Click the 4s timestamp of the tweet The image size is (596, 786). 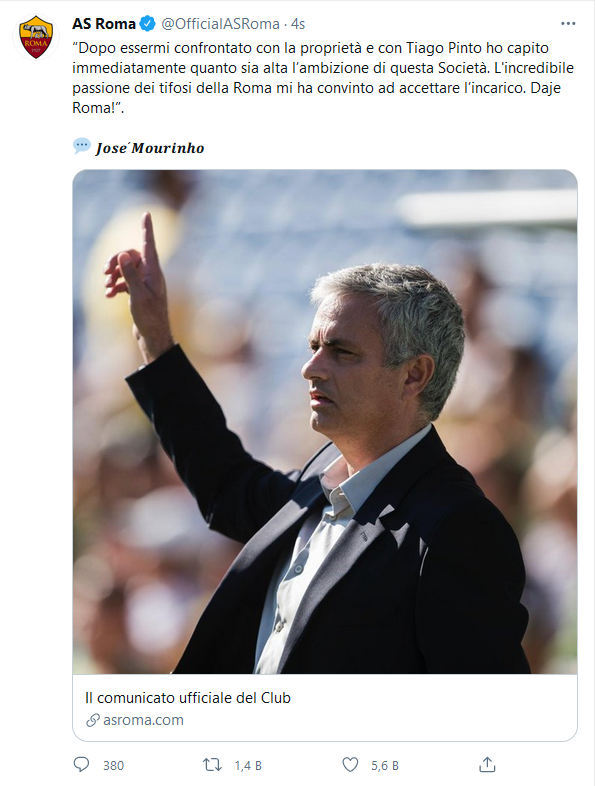click(298, 24)
